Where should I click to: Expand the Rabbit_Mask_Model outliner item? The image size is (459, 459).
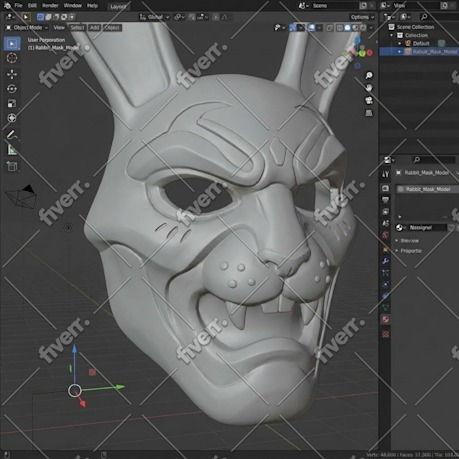(400, 51)
